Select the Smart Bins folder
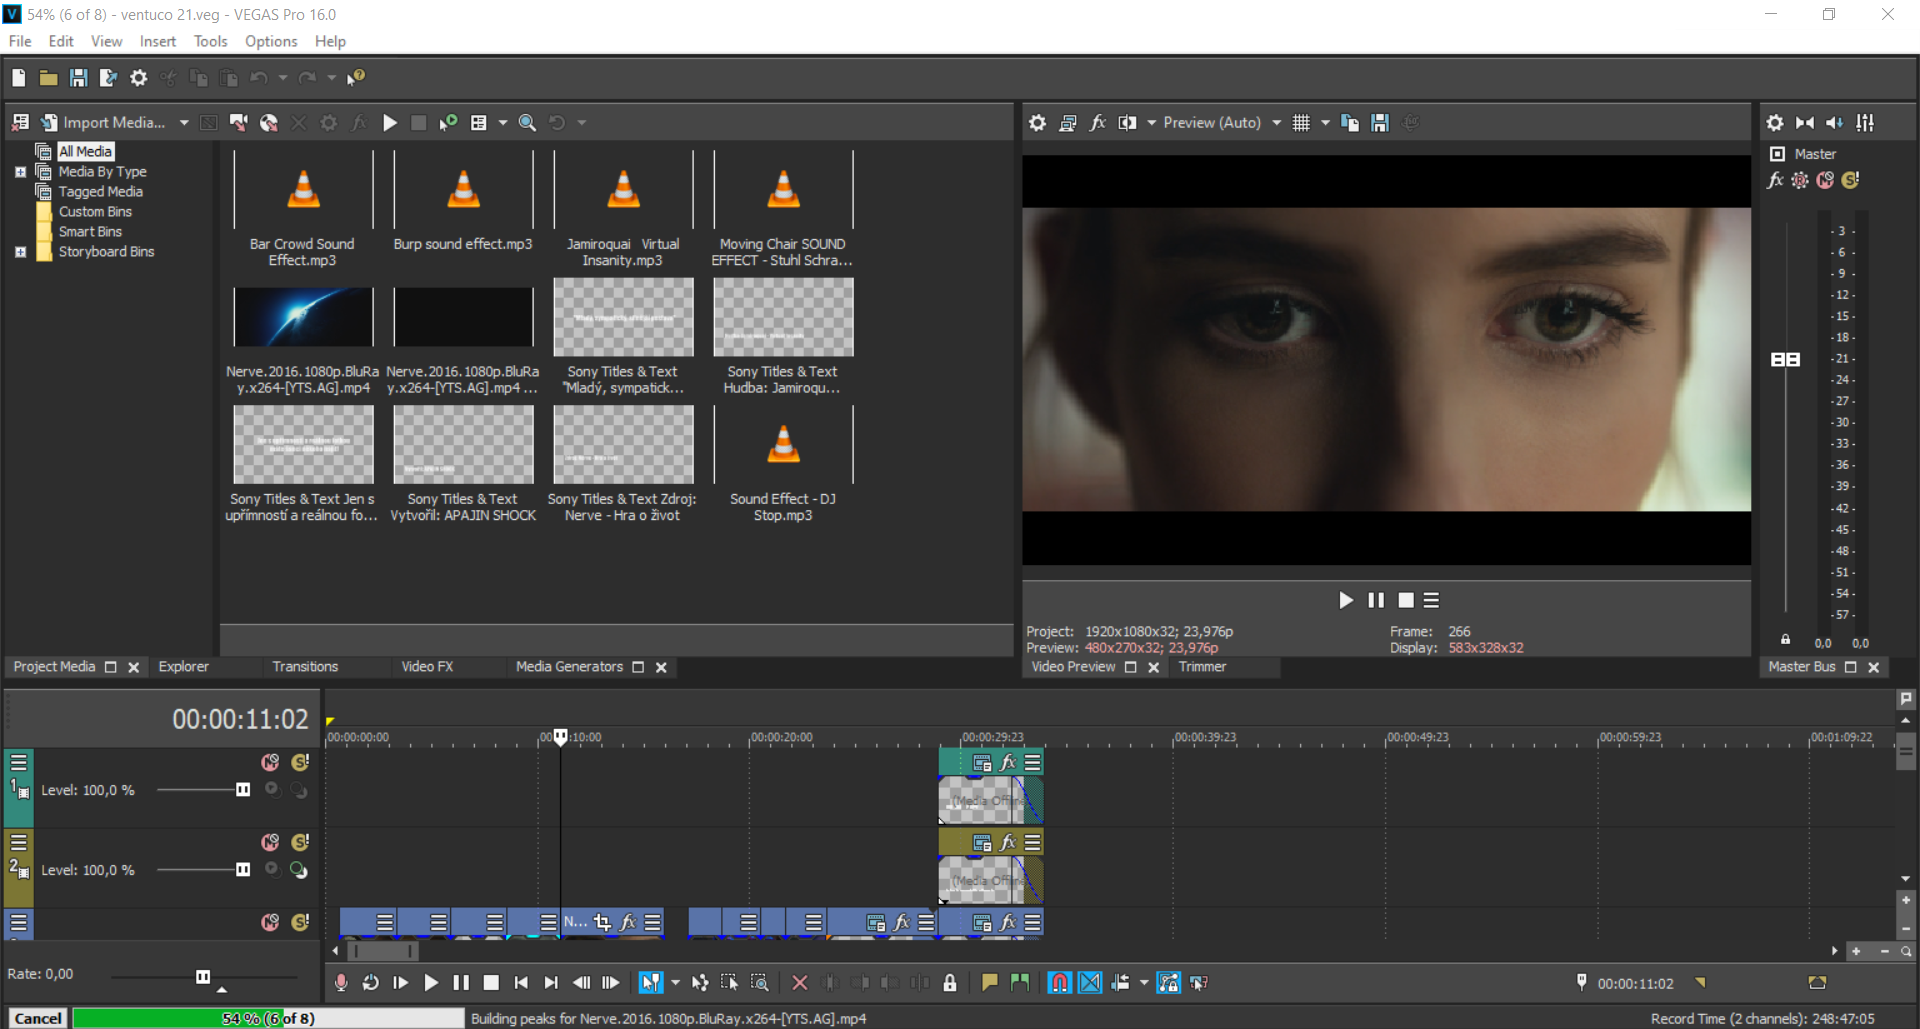Viewport: 1920px width, 1029px height. (x=90, y=232)
